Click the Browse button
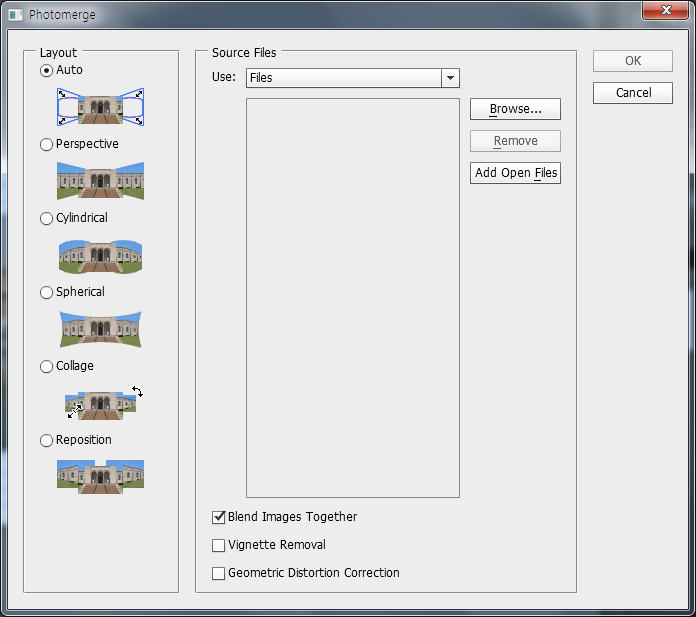Viewport: 696px width, 617px height. pyautogui.click(x=515, y=109)
